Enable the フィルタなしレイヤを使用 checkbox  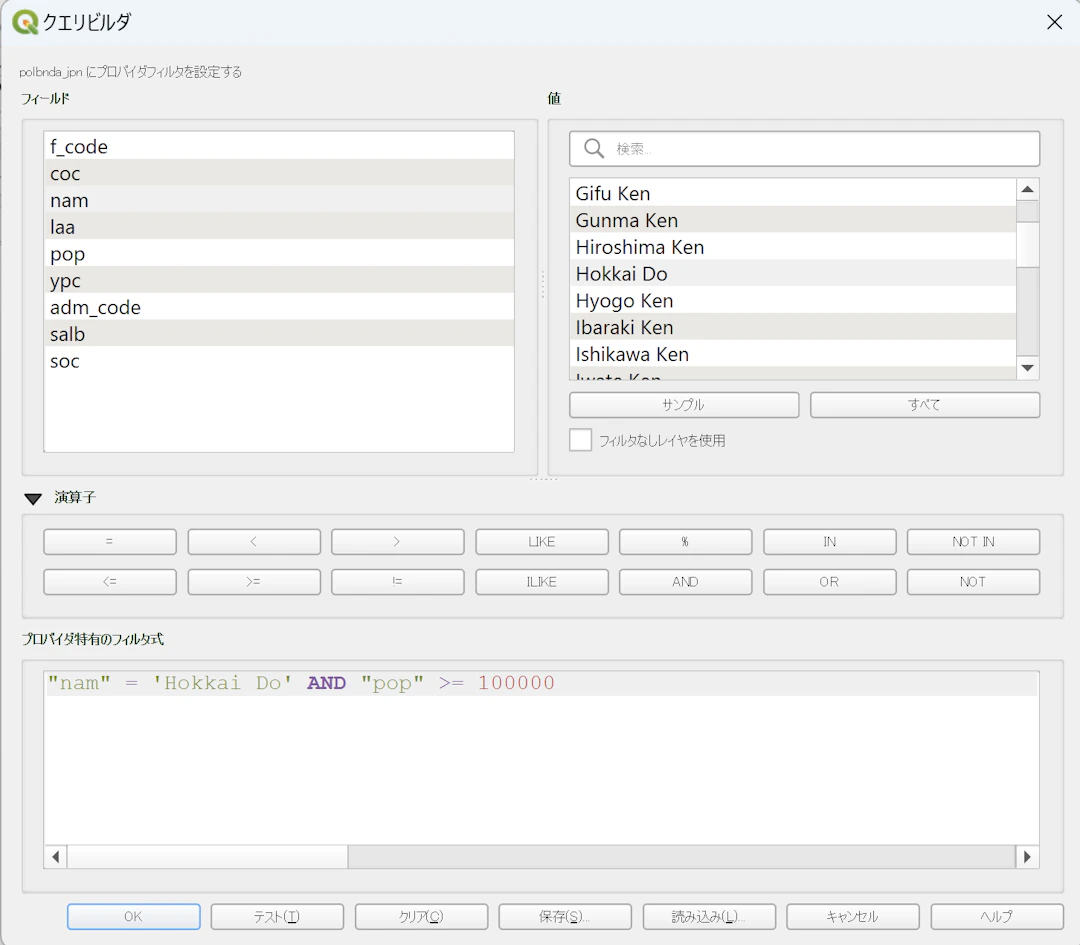coord(581,440)
